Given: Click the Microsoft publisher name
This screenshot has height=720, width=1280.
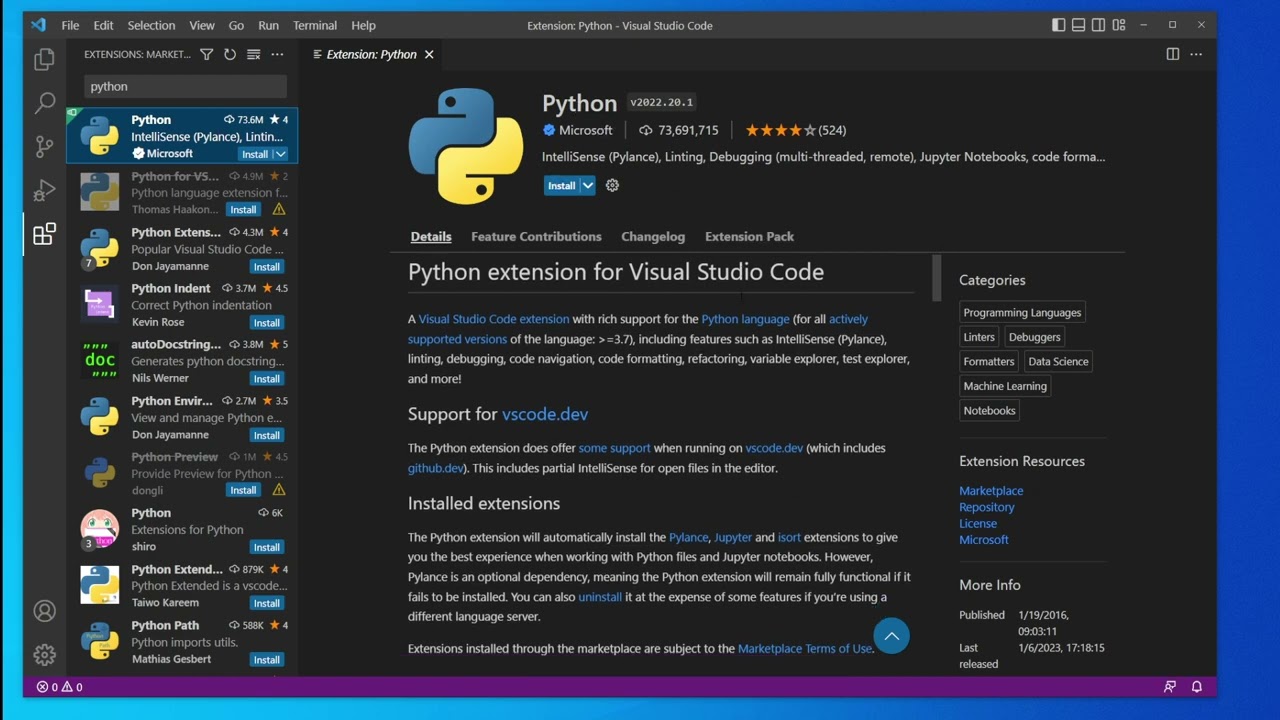Looking at the screenshot, I should pyautogui.click(x=586, y=130).
